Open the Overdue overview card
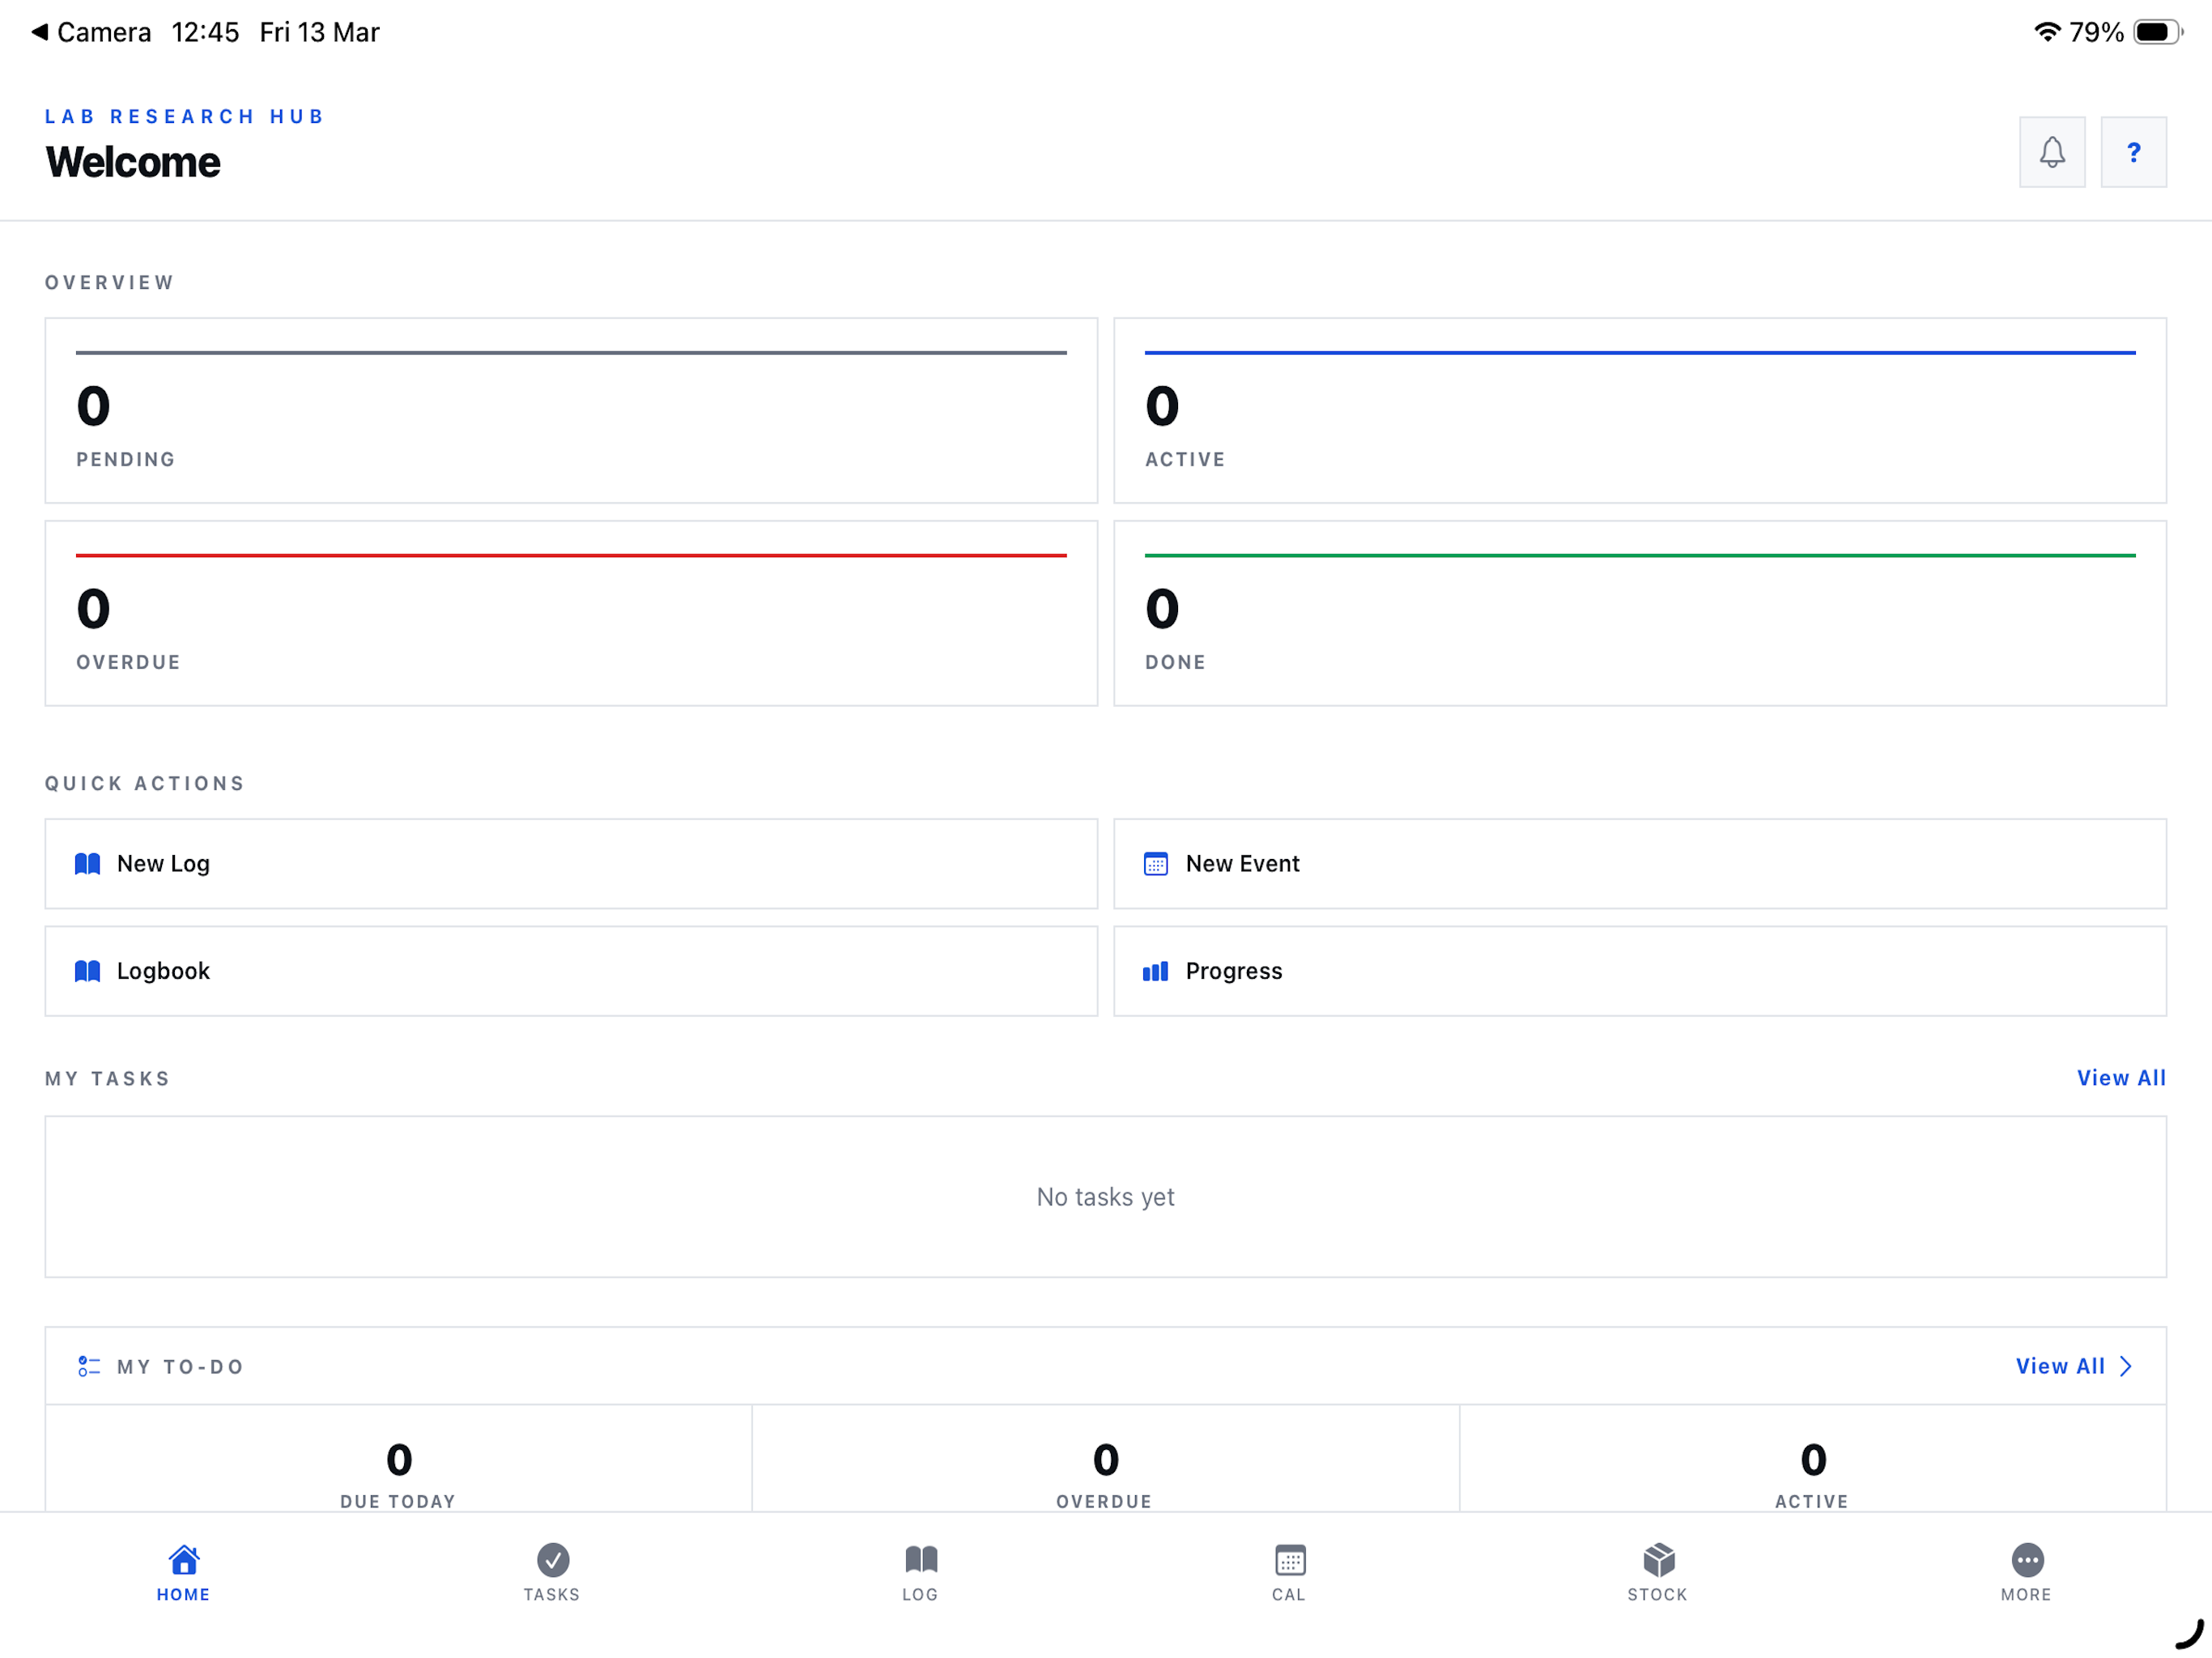This screenshot has width=2212, height=1658. (571, 613)
